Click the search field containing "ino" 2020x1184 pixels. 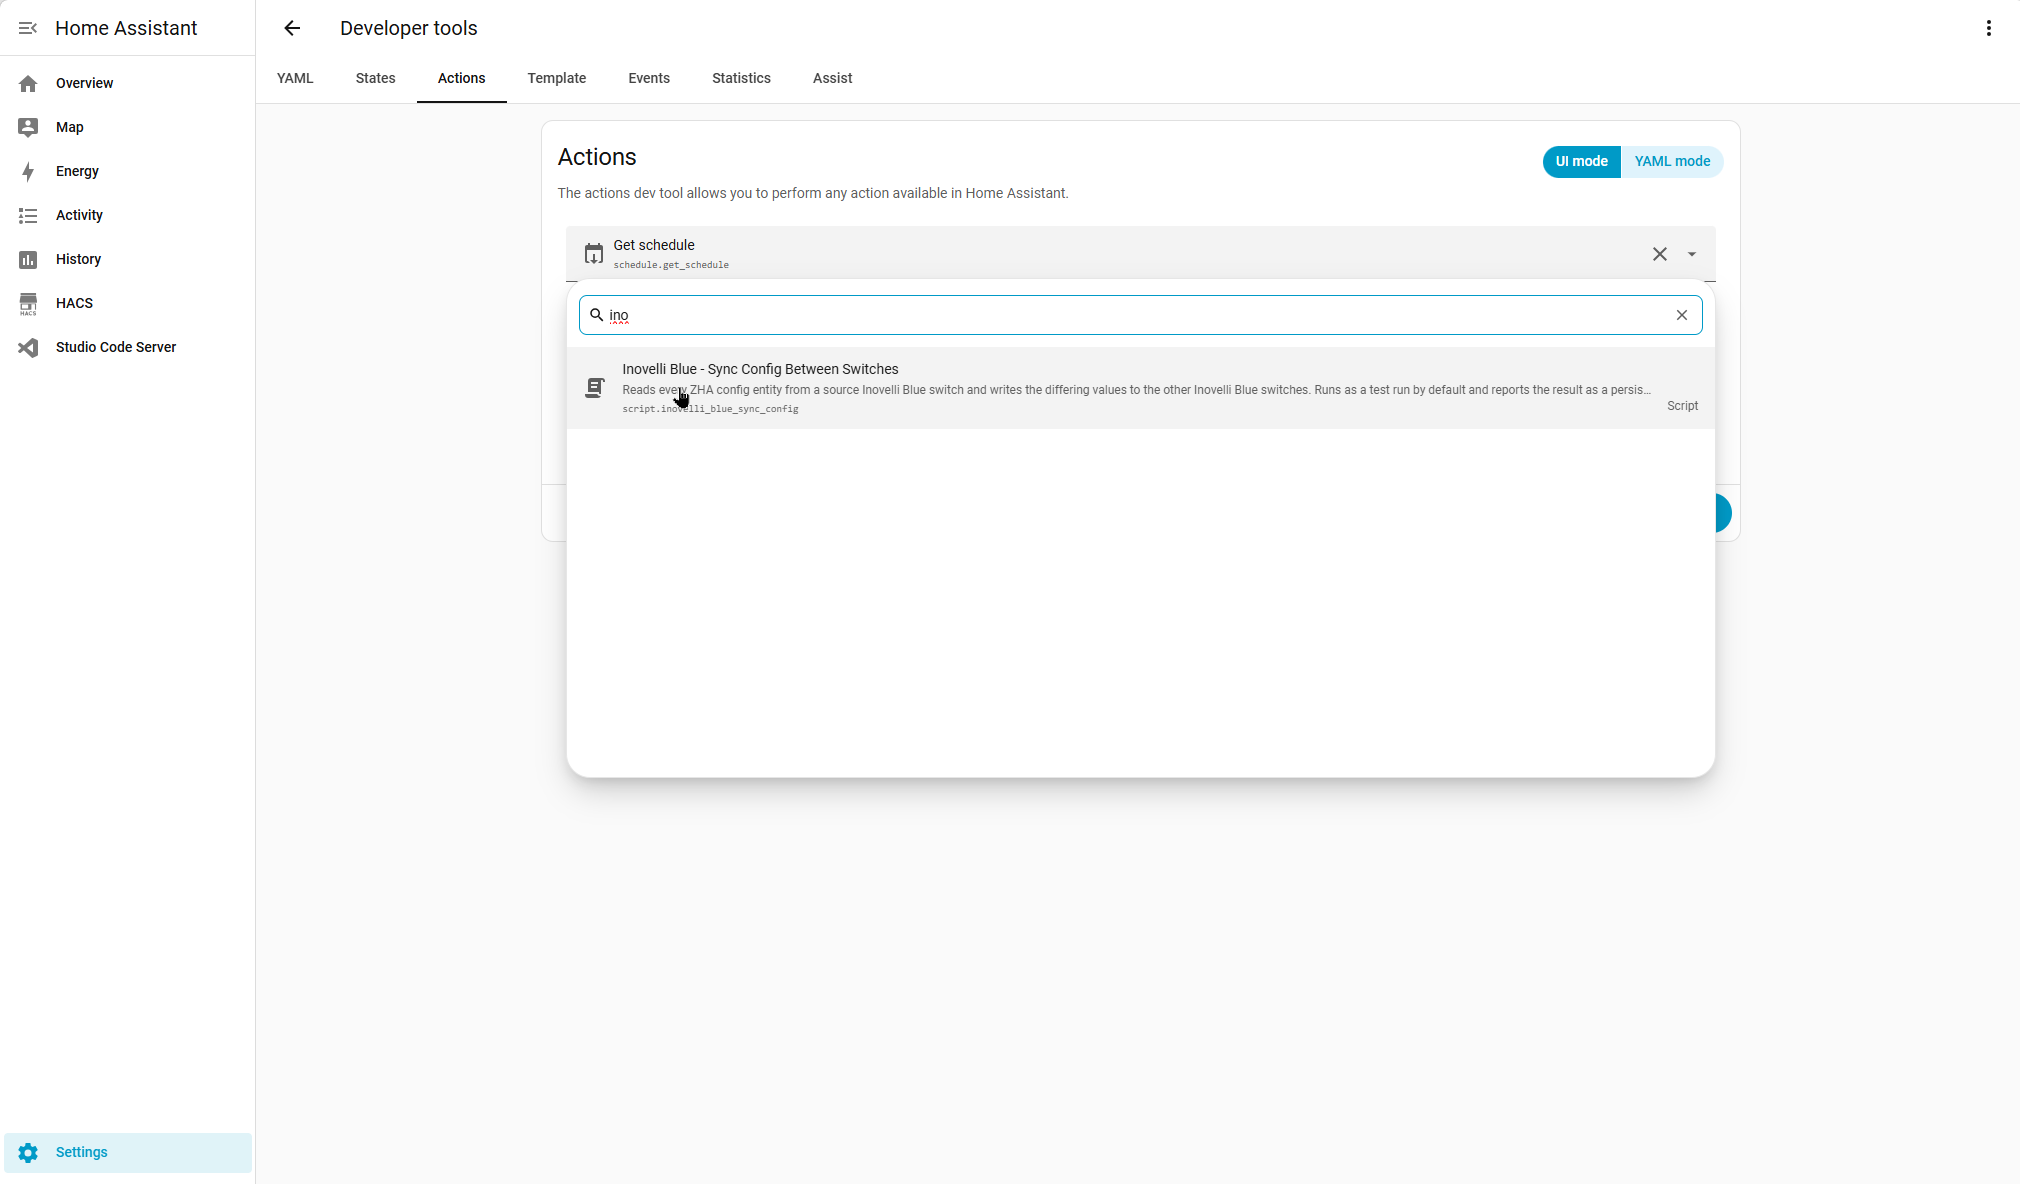point(1140,315)
